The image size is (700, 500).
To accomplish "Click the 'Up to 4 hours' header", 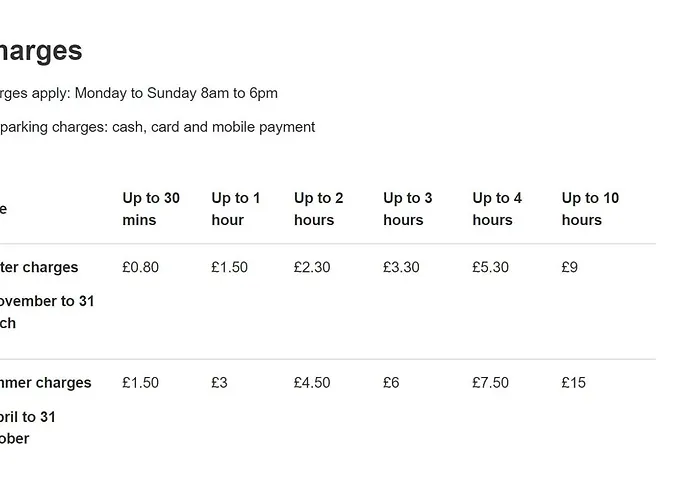I will [x=497, y=209].
